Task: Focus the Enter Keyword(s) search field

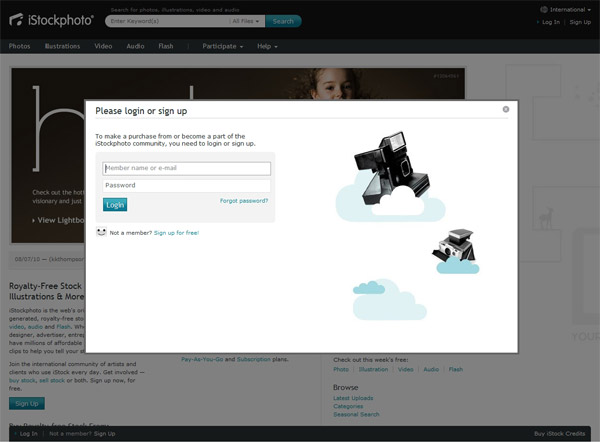Action: (x=168, y=21)
